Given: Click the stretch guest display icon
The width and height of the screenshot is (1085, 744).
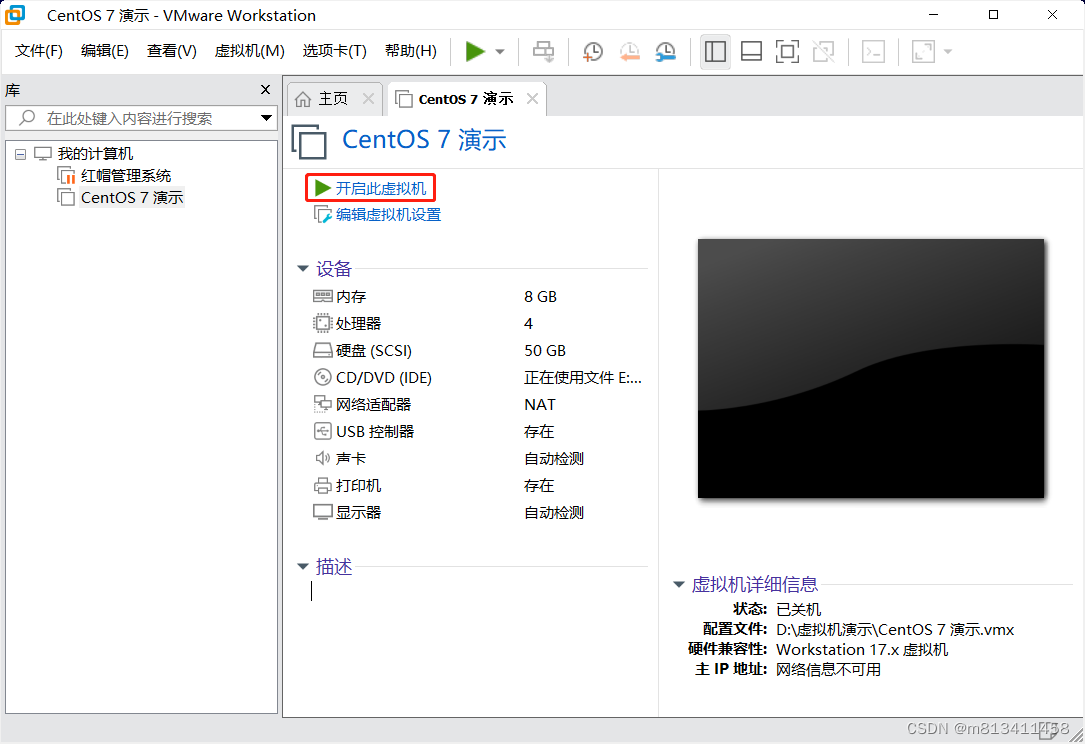Looking at the screenshot, I should [x=924, y=51].
